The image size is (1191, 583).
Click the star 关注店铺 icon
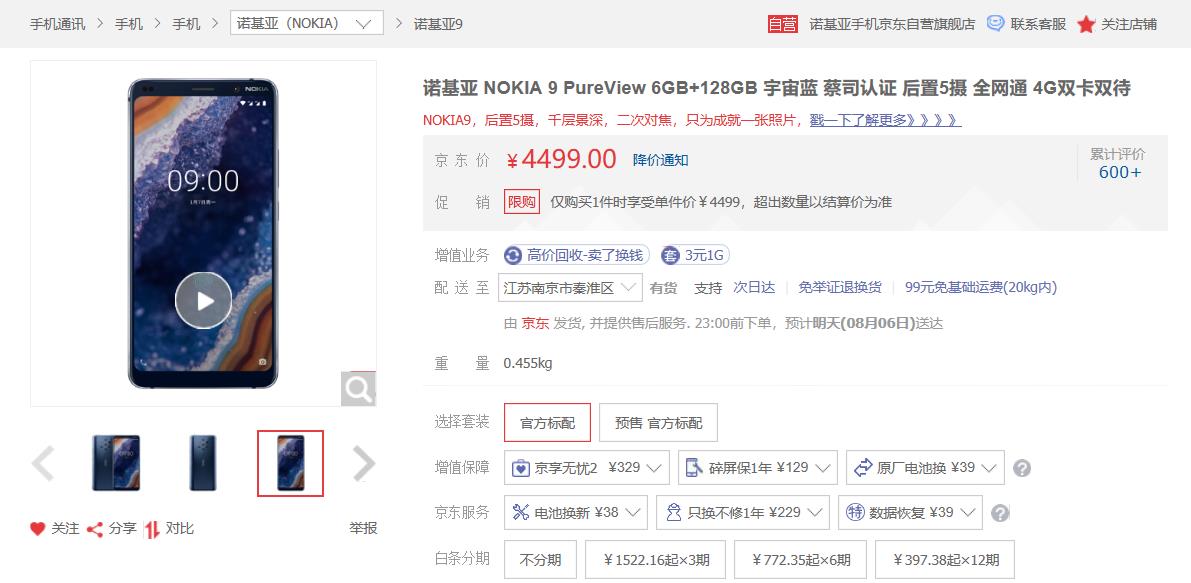pos(1086,24)
